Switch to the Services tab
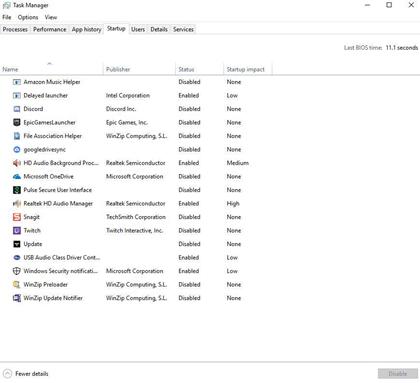The width and height of the screenshot is (420, 383). (x=183, y=29)
